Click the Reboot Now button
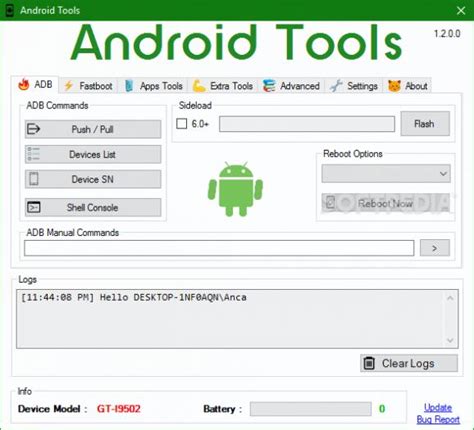 click(386, 203)
